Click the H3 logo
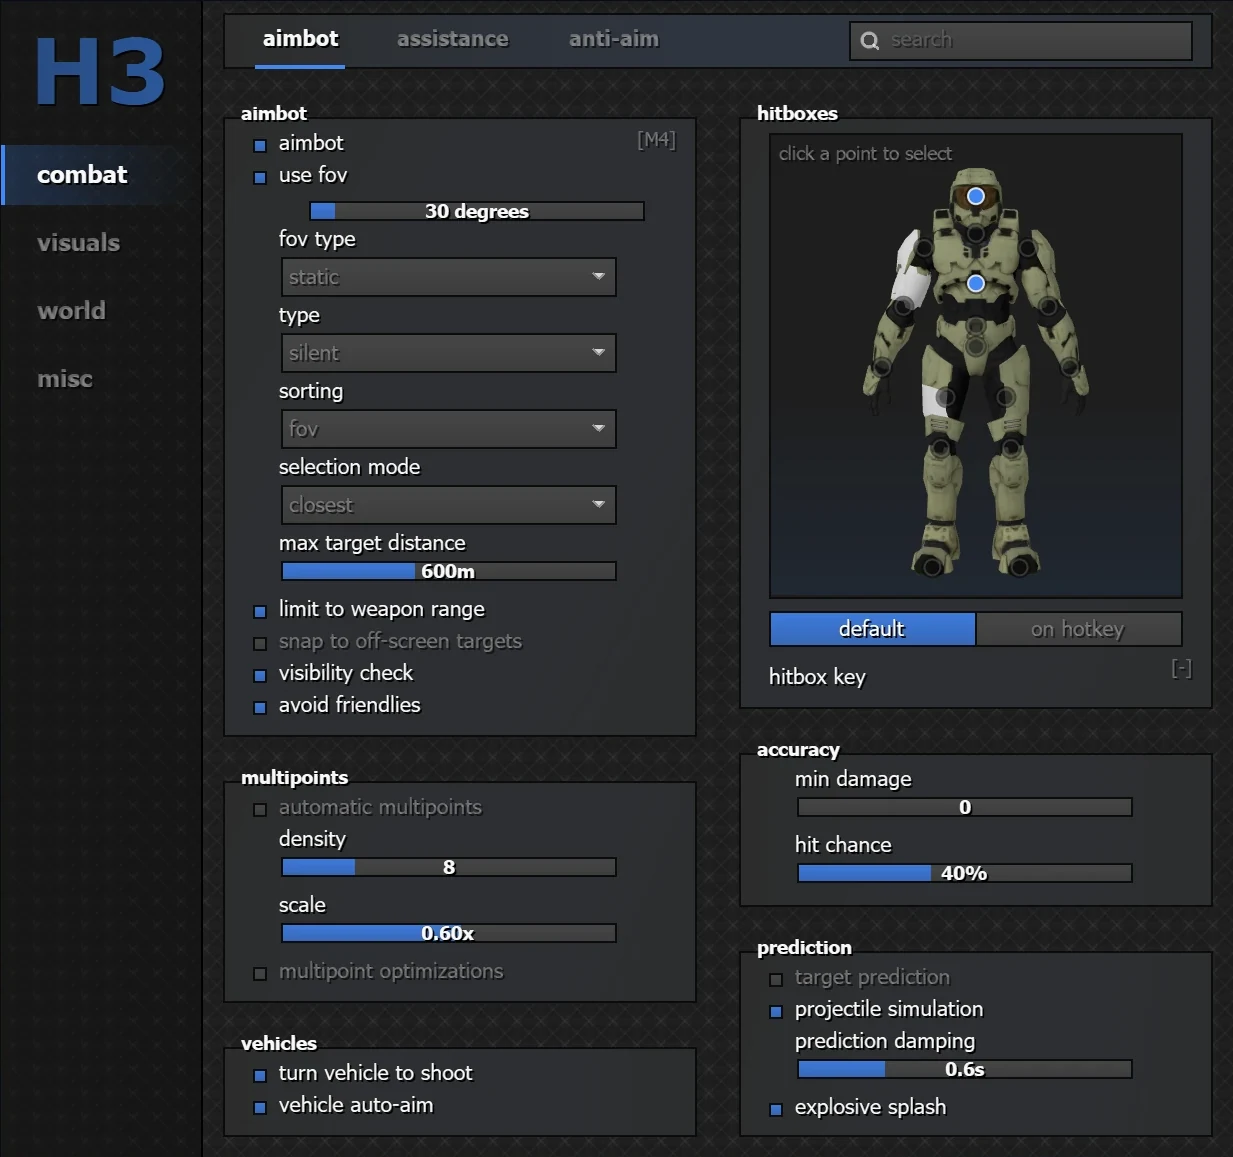1233x1157 pixels. click(x=100, y=72)
